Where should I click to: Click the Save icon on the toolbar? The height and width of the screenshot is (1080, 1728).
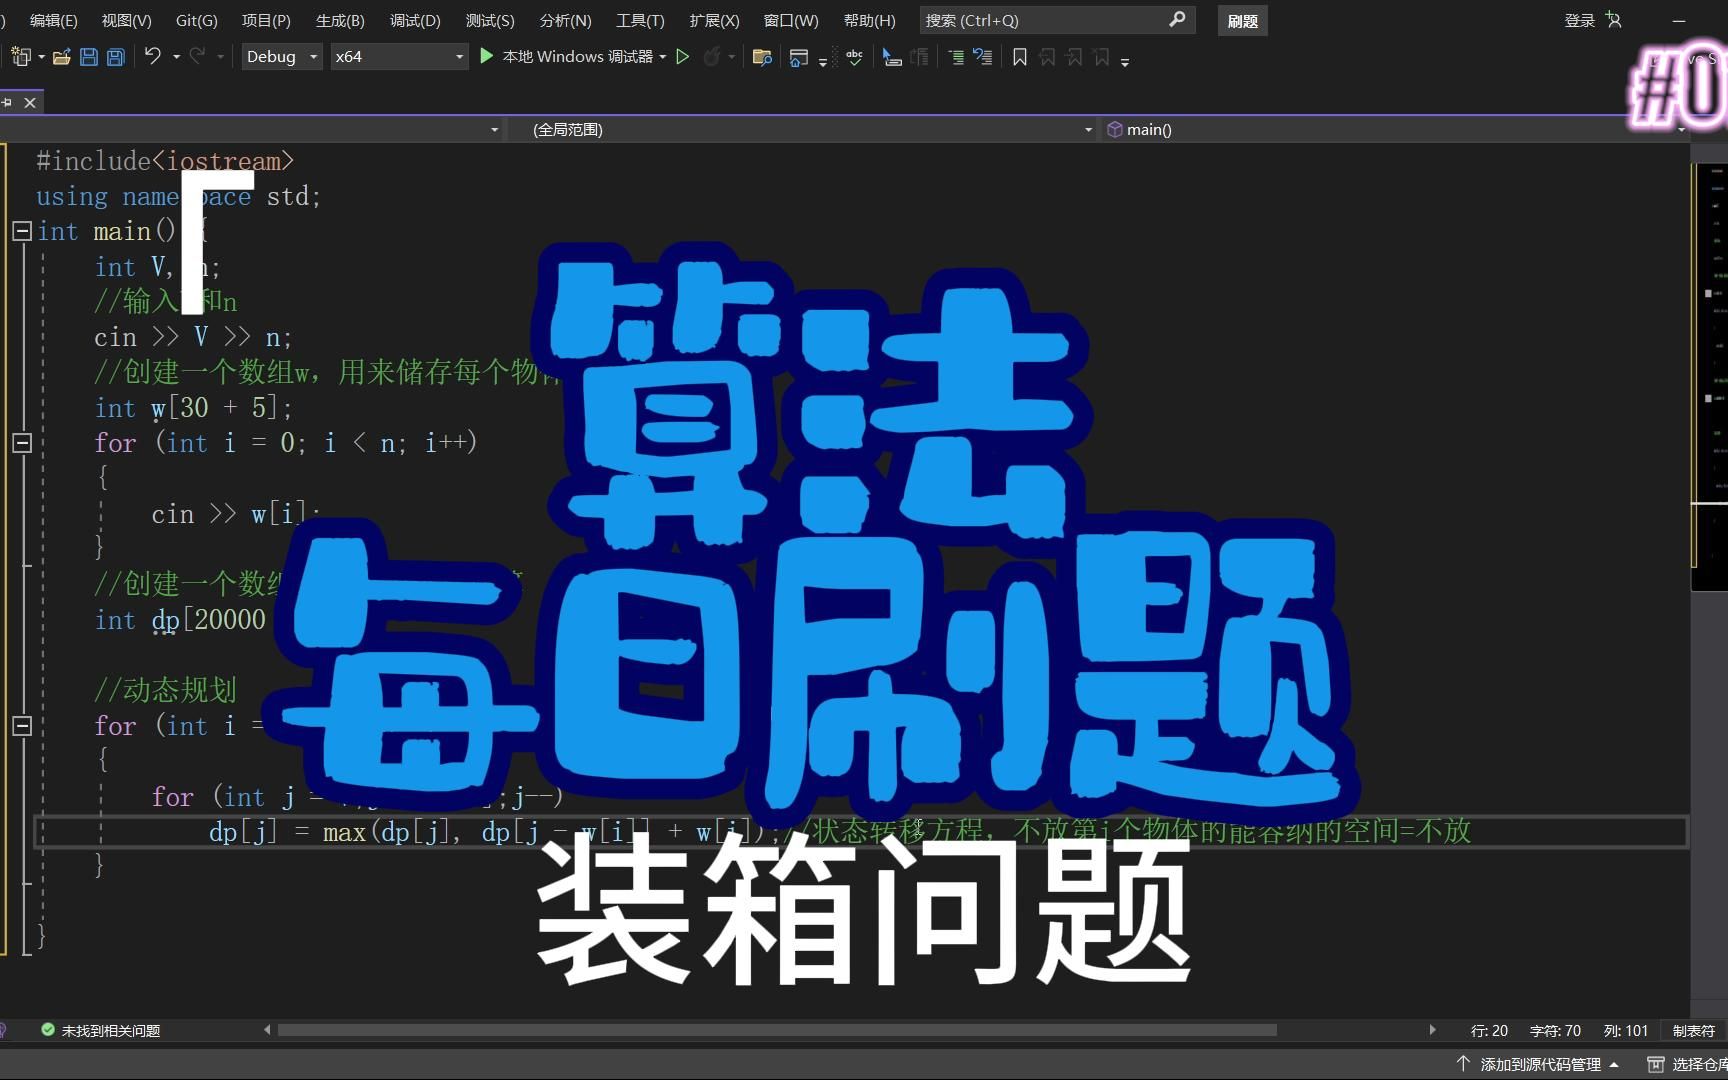pyautogui.click(x=89, y=57)
